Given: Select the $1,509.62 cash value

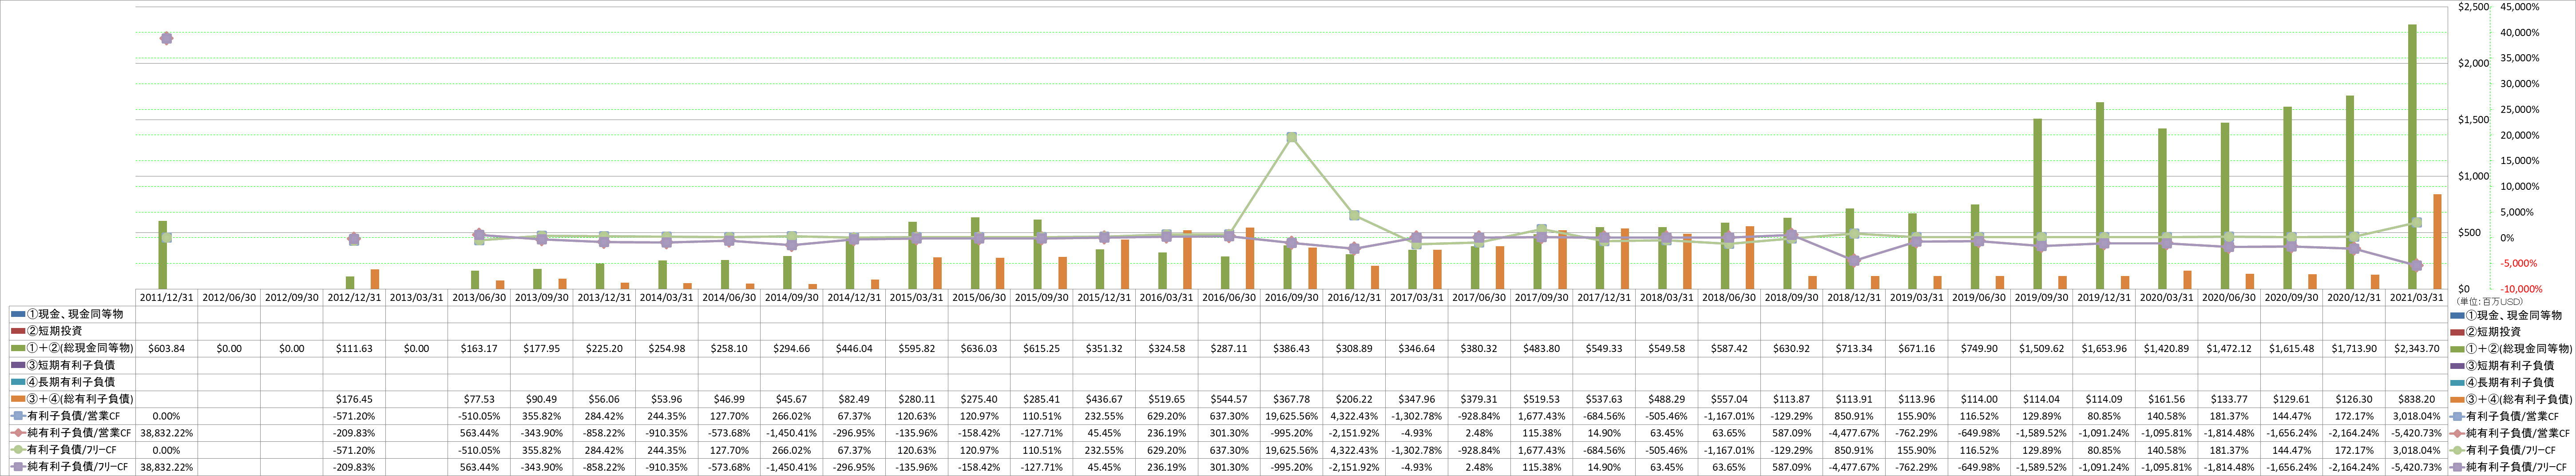Looking at the screenshot, I should [2041, 349].
